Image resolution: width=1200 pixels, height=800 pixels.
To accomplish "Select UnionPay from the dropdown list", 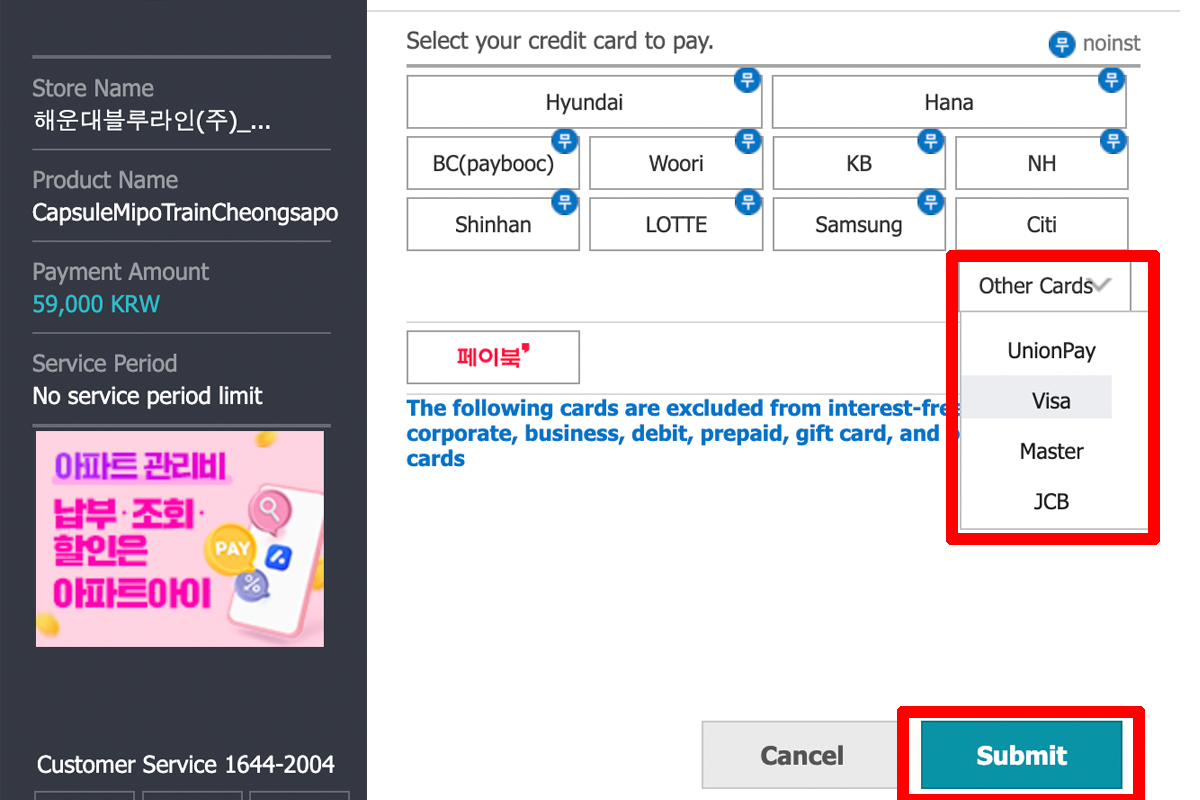I will (x=1051, y=351).
